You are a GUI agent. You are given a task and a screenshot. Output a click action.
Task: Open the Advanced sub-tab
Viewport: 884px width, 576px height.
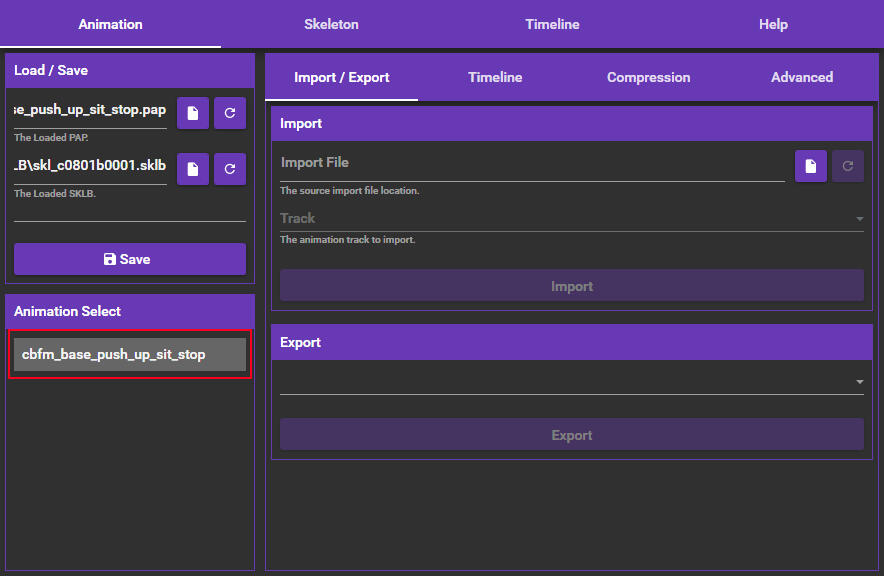point(802,77)
